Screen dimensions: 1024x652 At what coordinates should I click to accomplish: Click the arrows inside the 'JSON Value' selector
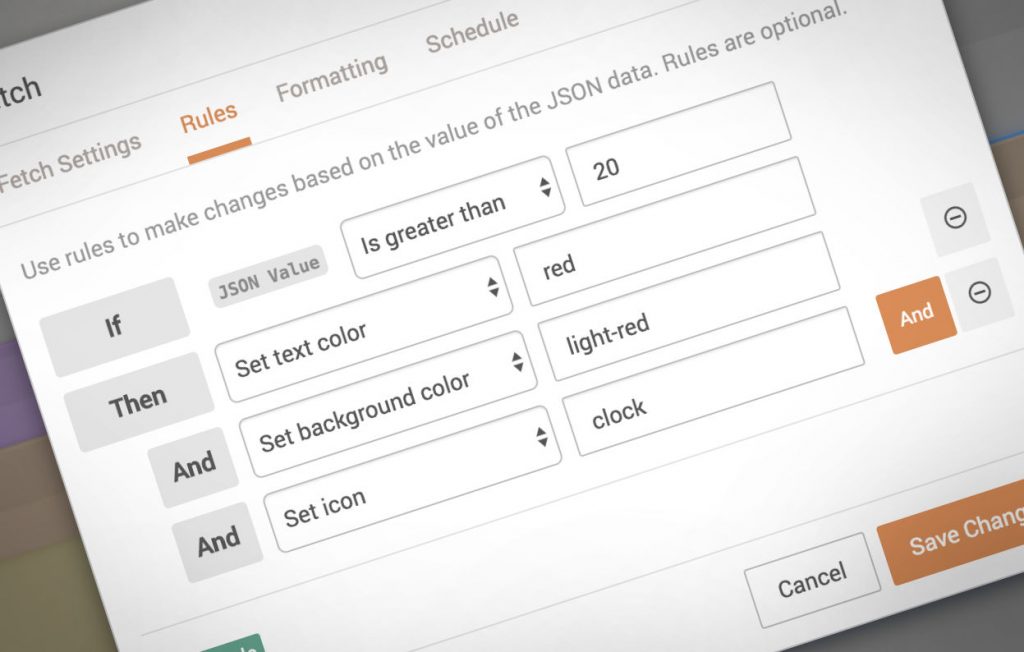click(x=494, y=289)
